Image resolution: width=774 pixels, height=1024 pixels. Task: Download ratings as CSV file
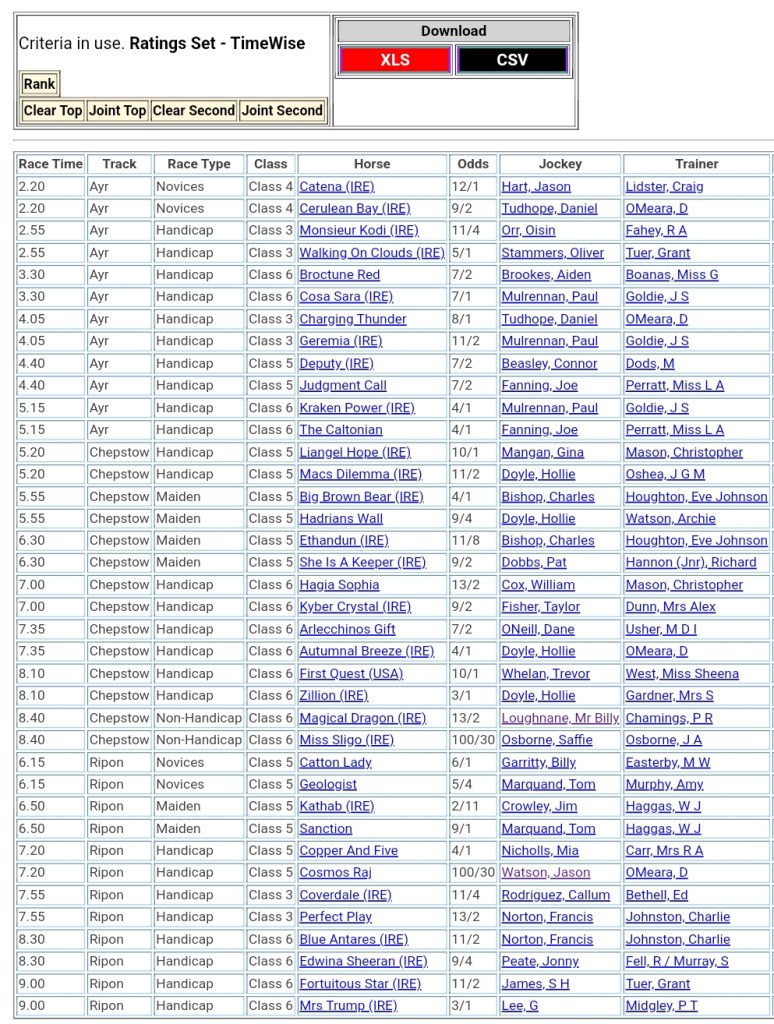click(512, 60)
